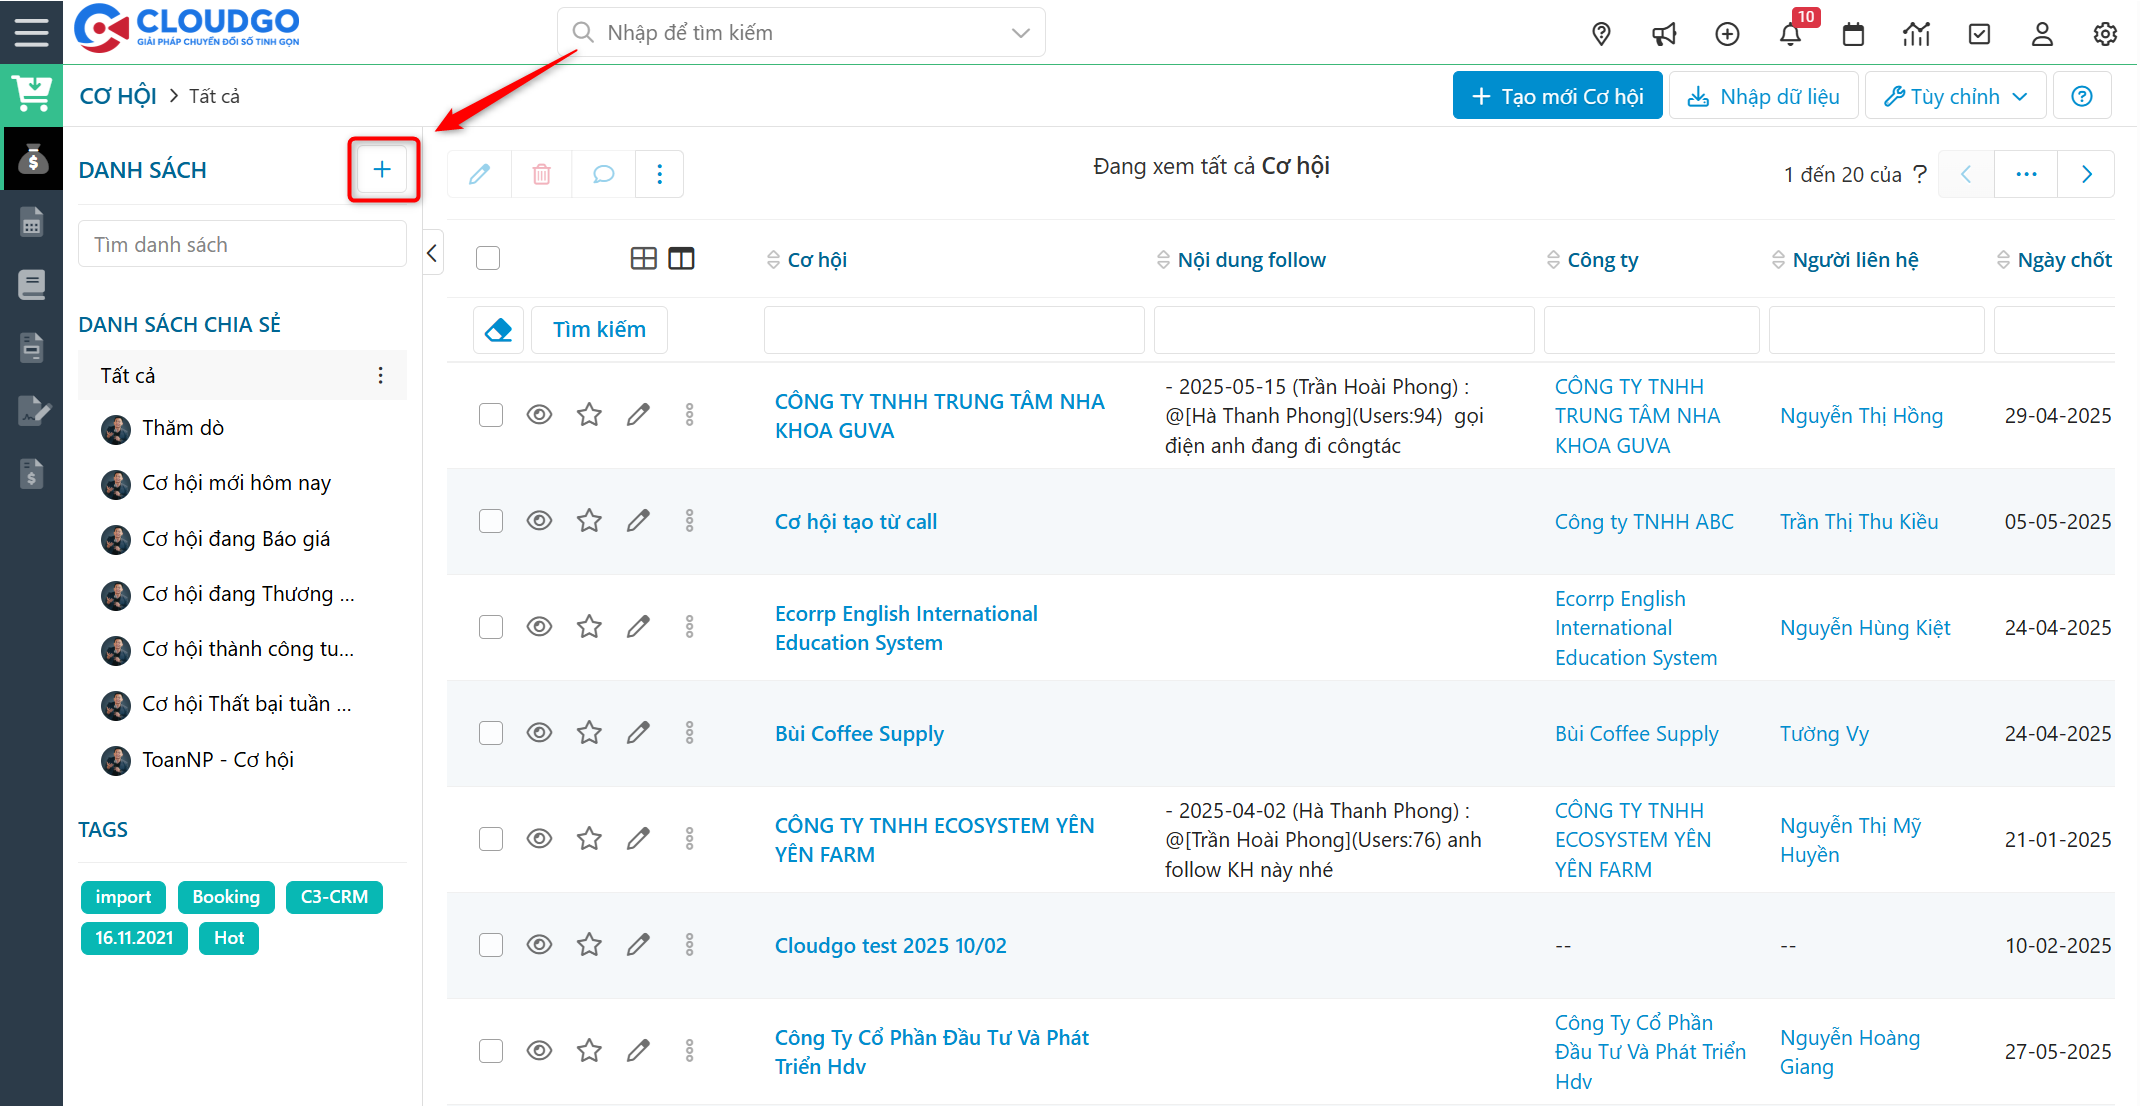
Task: Open the calendar icon in the header
Action: 1853,34
